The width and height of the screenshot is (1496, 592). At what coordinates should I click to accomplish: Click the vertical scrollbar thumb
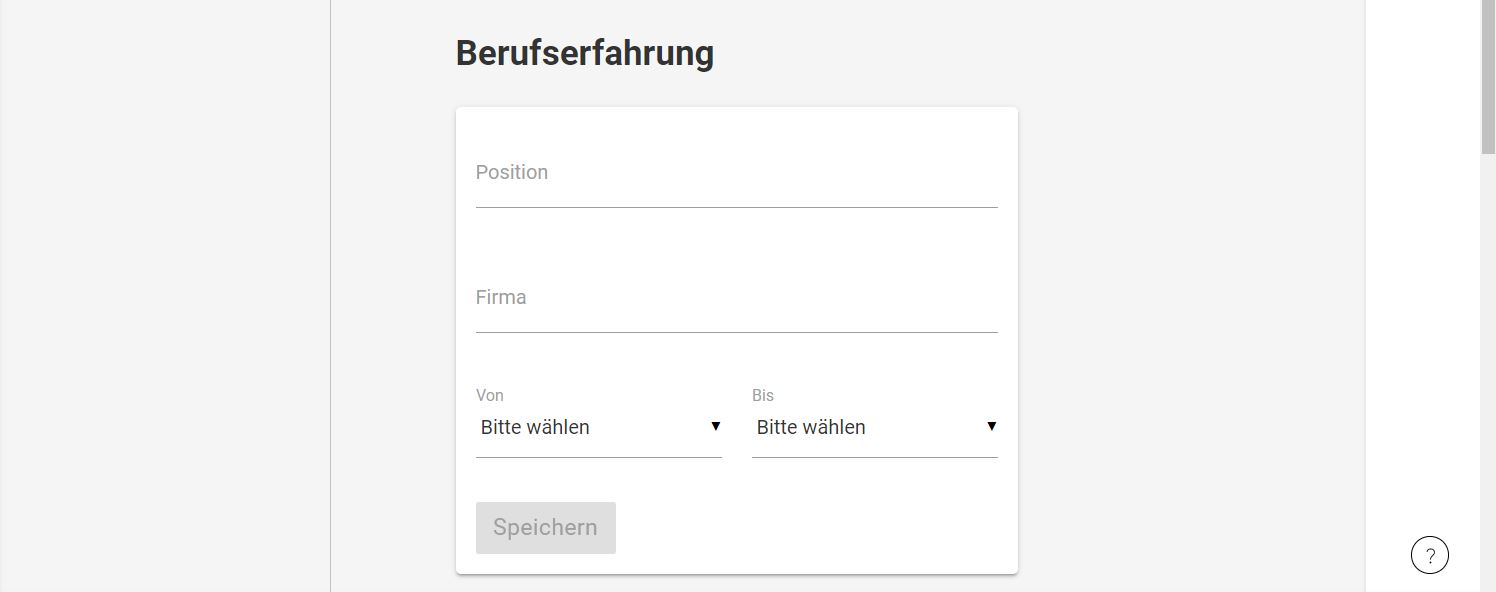(1488, 77)
